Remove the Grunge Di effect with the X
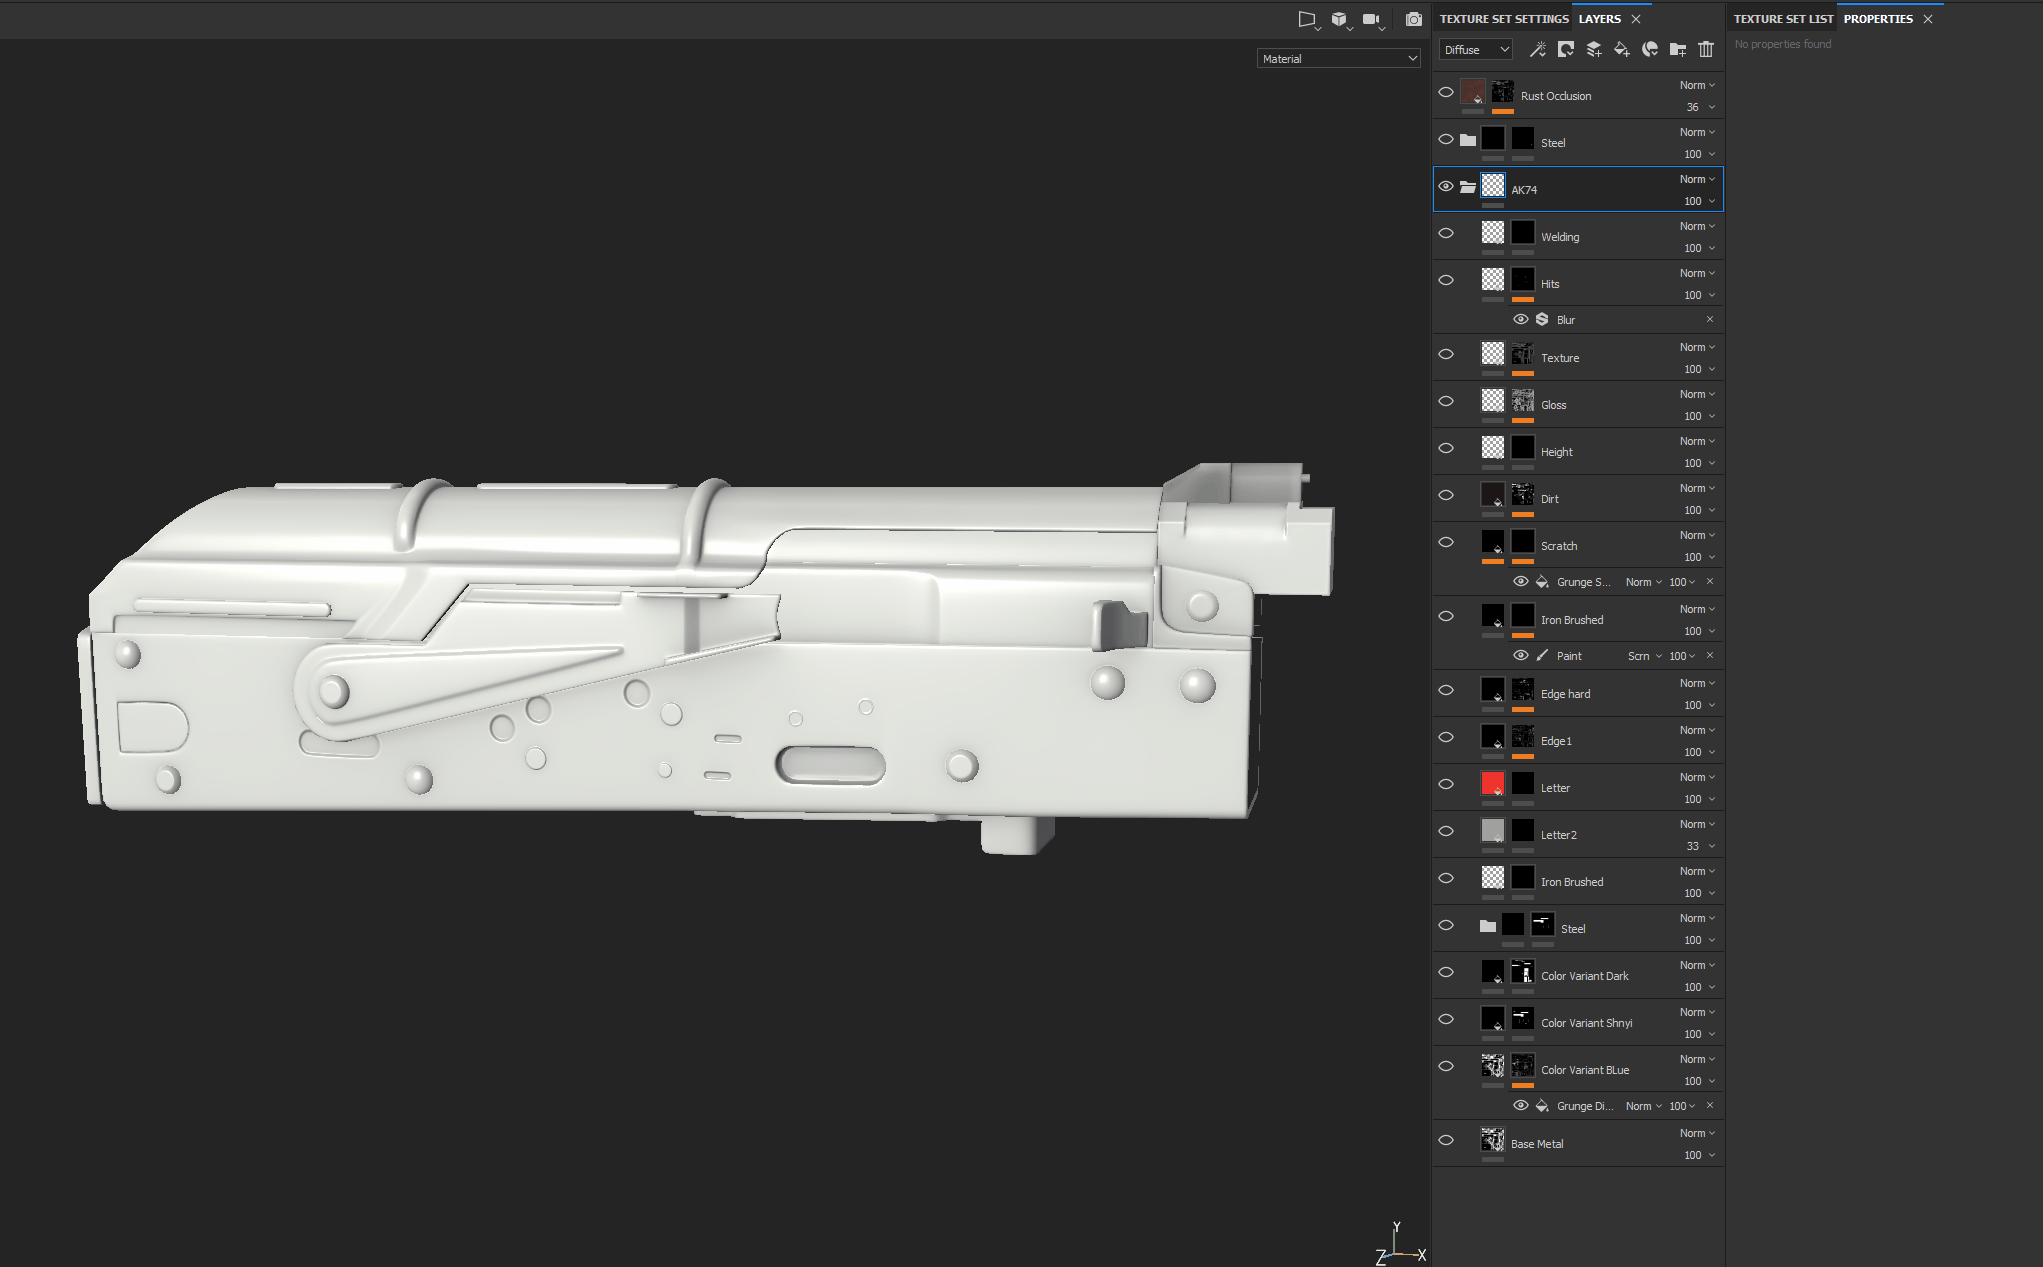2043x1267 pixels. click(x=1710, y=1106)
